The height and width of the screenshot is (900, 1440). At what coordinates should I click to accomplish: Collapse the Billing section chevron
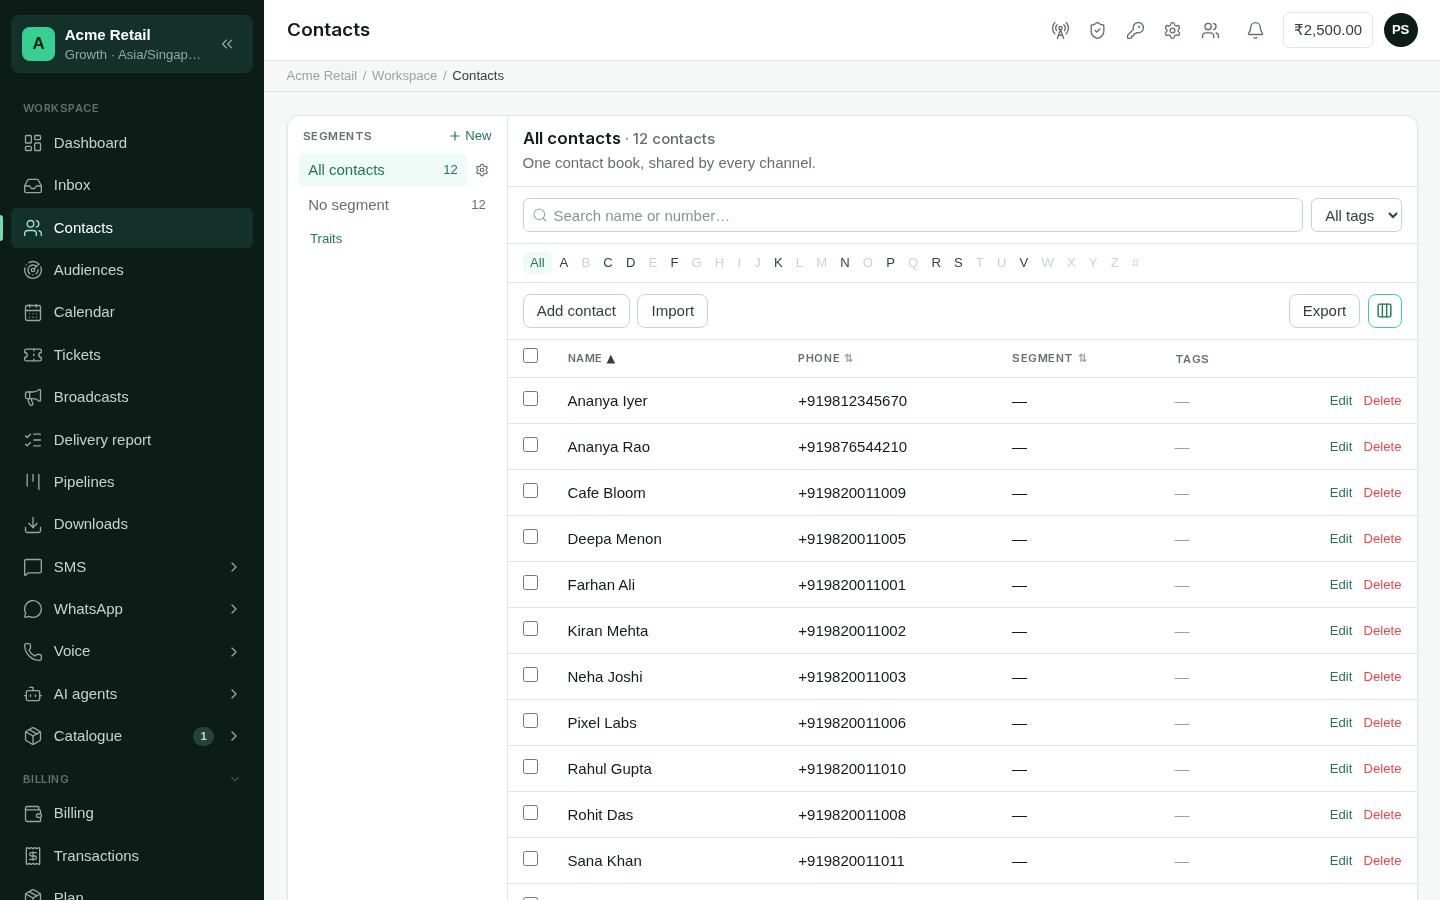235,779
